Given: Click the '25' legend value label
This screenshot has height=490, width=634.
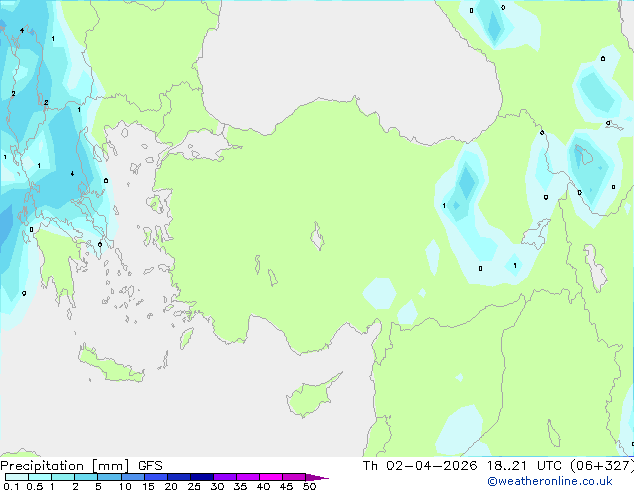Looking at the screenshot, I should coord(194,486).
